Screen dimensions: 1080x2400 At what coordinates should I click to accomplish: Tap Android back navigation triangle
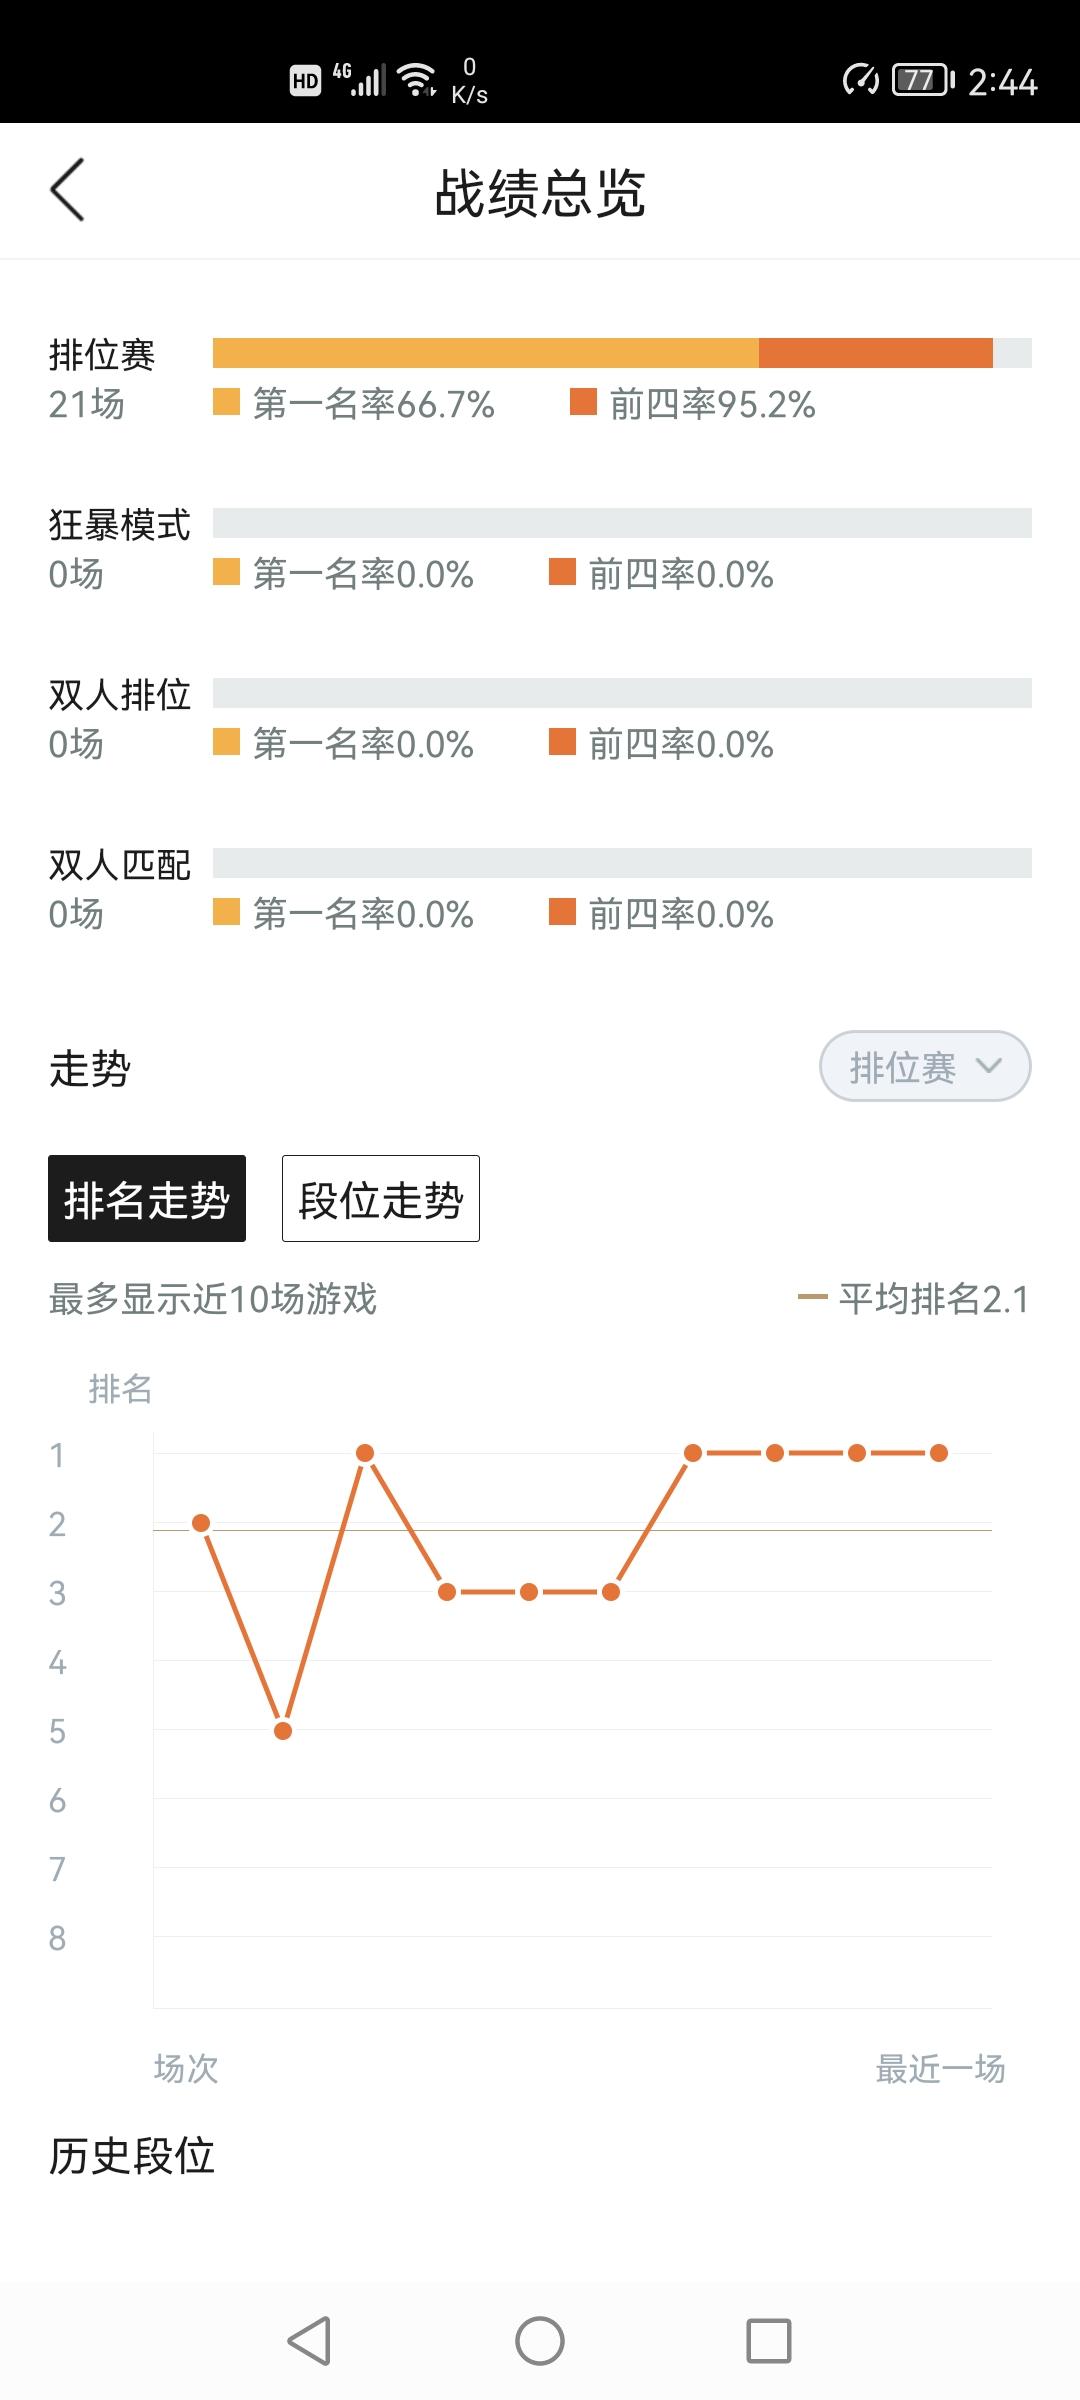(309, 2340)
